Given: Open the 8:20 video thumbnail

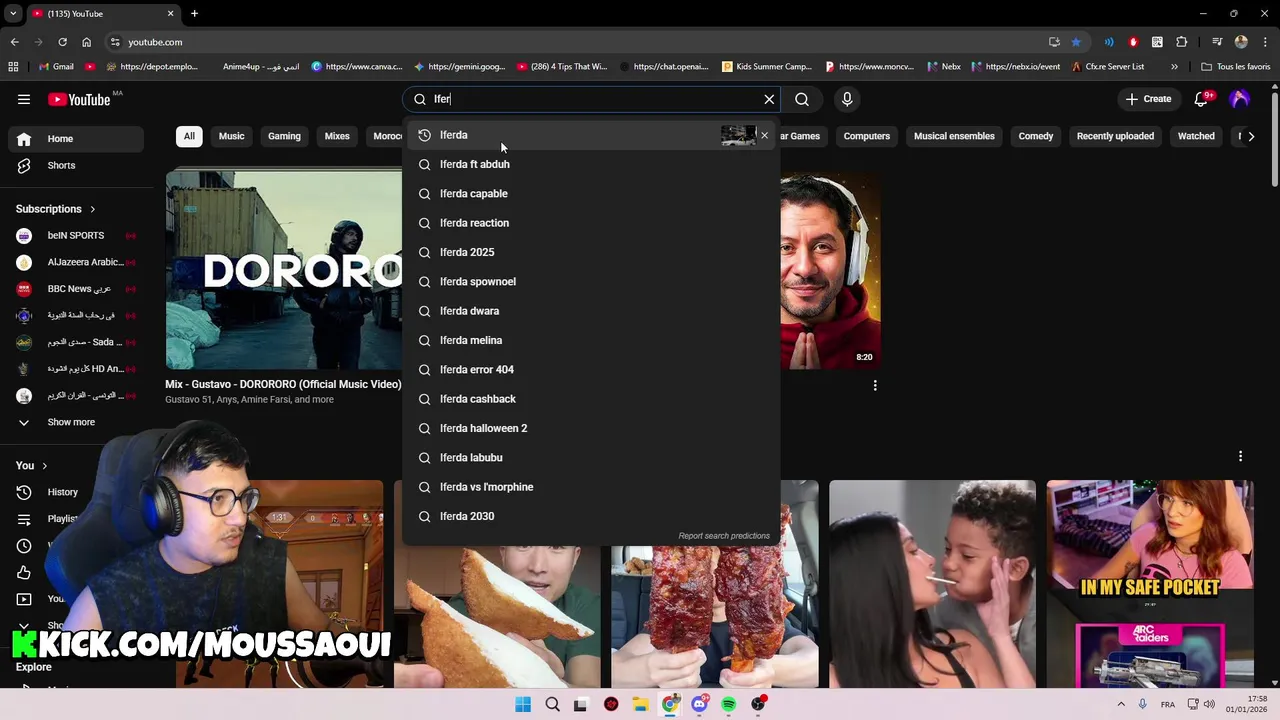Looking at the screenshot, I should point(830,270).
